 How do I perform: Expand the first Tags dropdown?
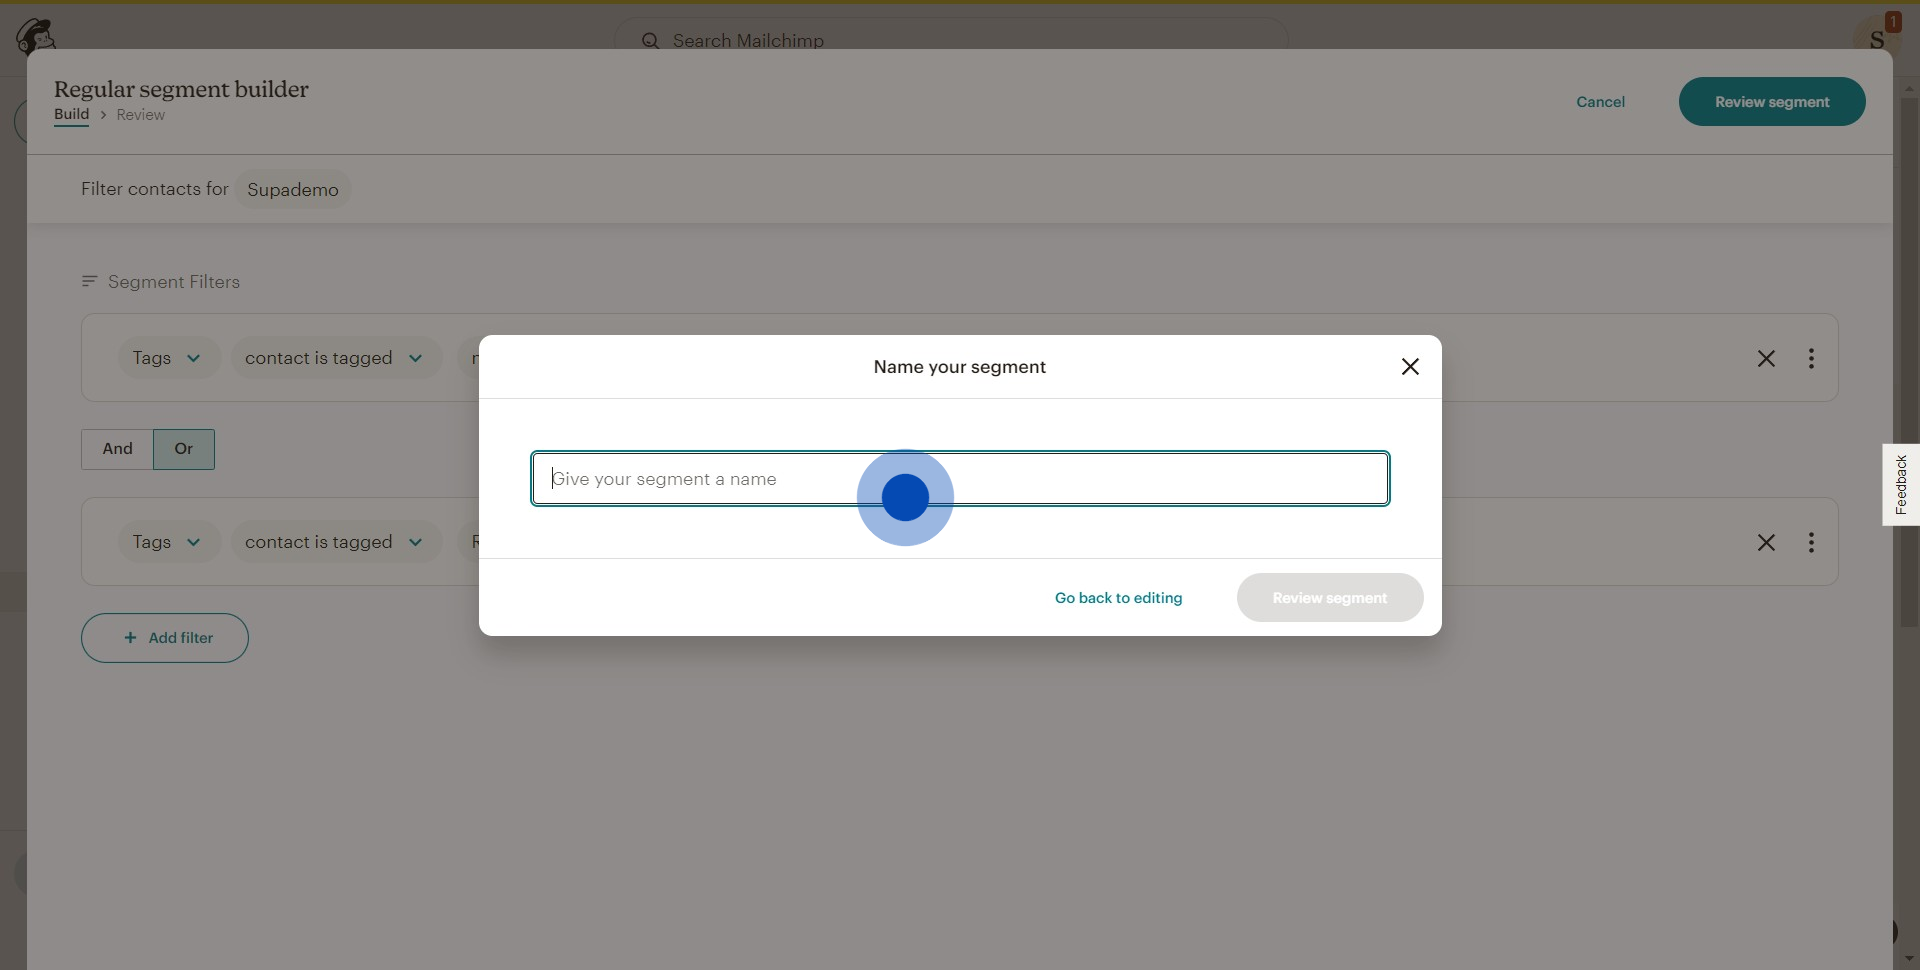coord(168,359)
